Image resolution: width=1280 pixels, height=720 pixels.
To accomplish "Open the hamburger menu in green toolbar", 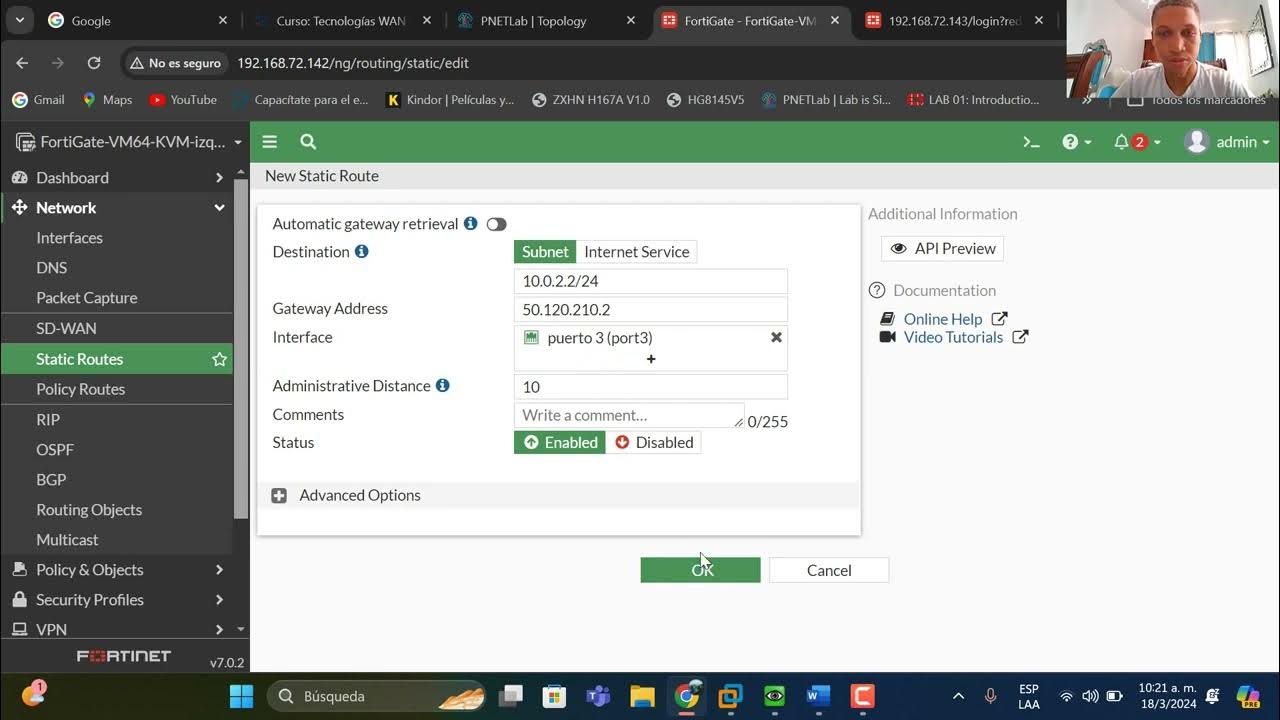I will pos(269,142).
